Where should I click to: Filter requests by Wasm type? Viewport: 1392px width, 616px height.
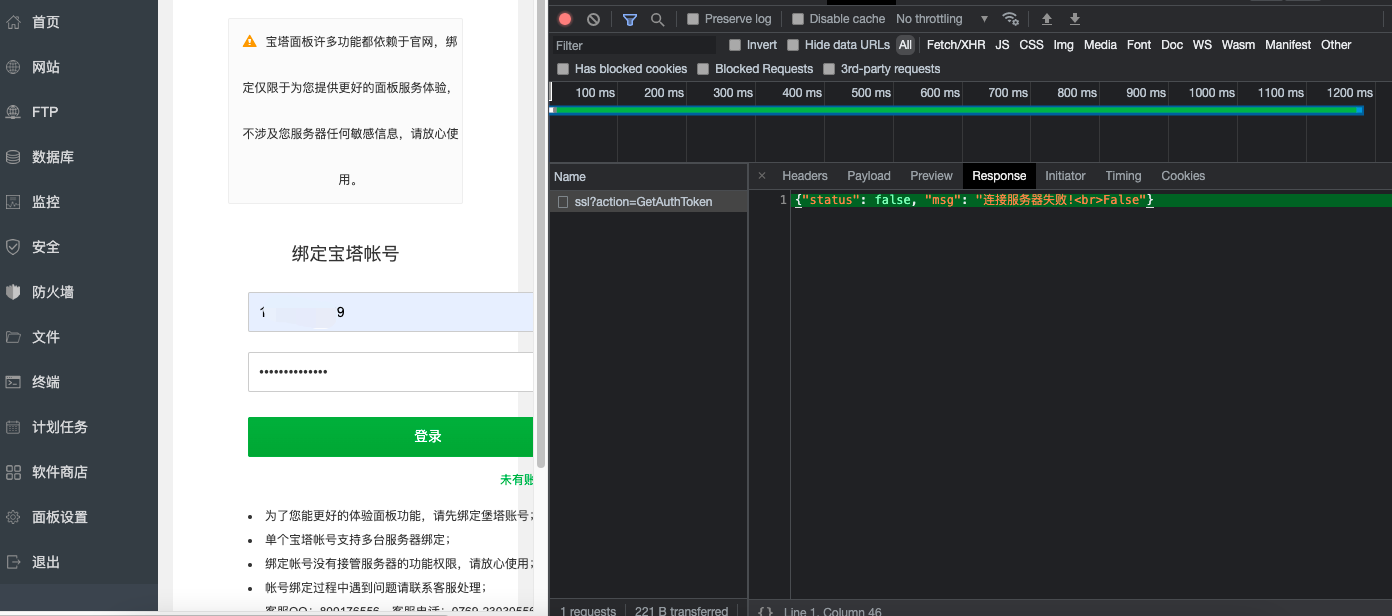[1238, 45]
